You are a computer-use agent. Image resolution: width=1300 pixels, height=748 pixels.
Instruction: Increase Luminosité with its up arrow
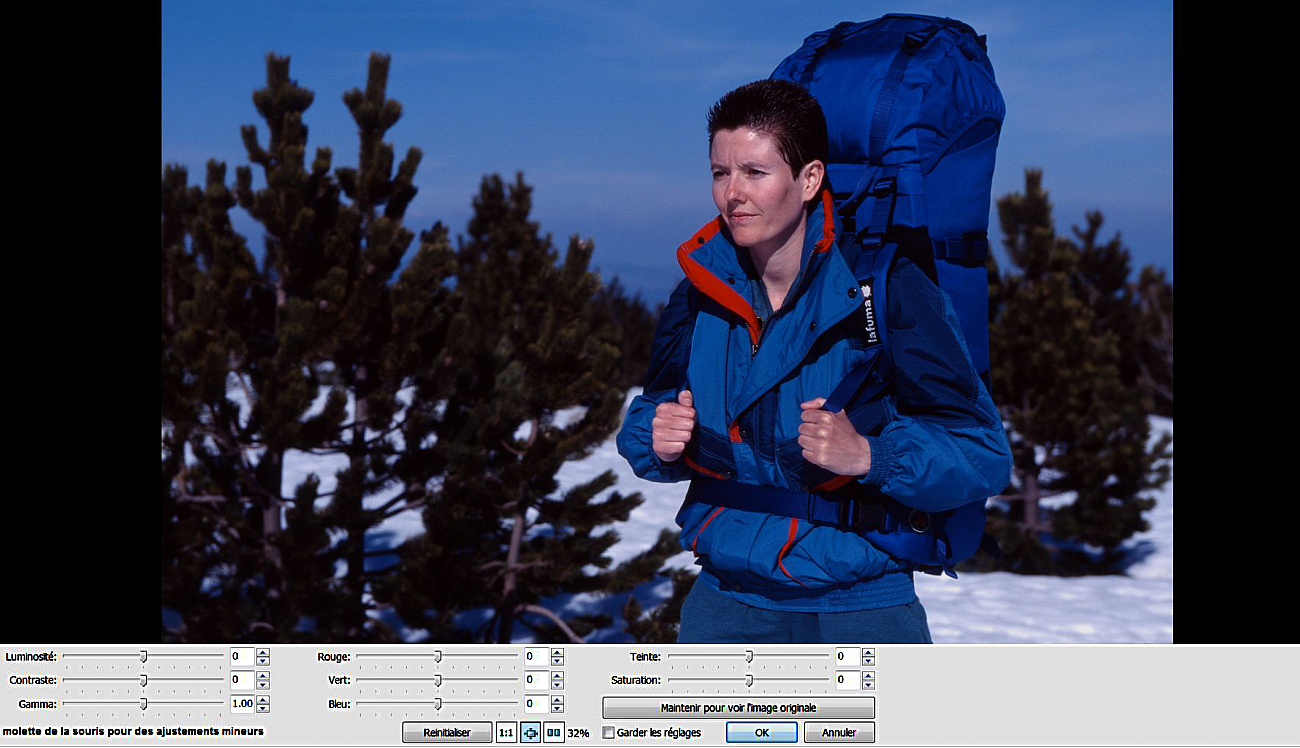pyautogui.click(x=263, y=653)
